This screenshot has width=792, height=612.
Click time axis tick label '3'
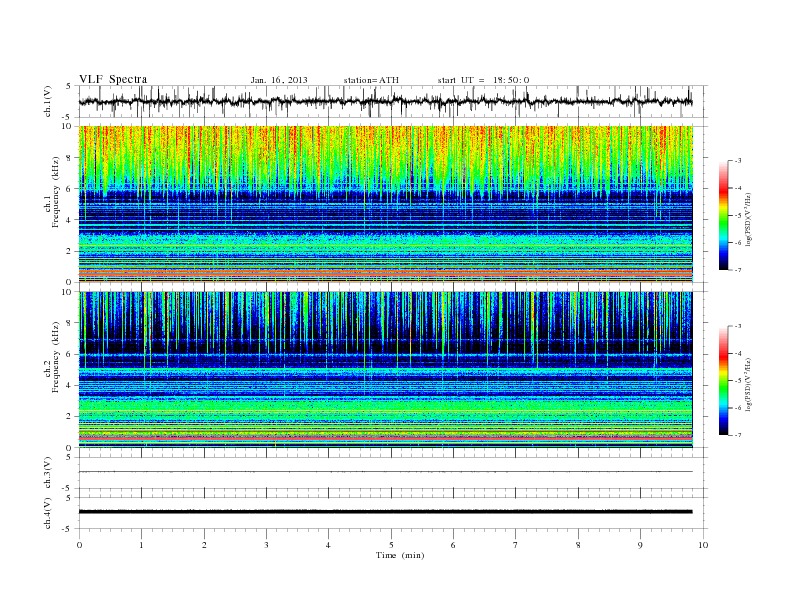[266, 545]
